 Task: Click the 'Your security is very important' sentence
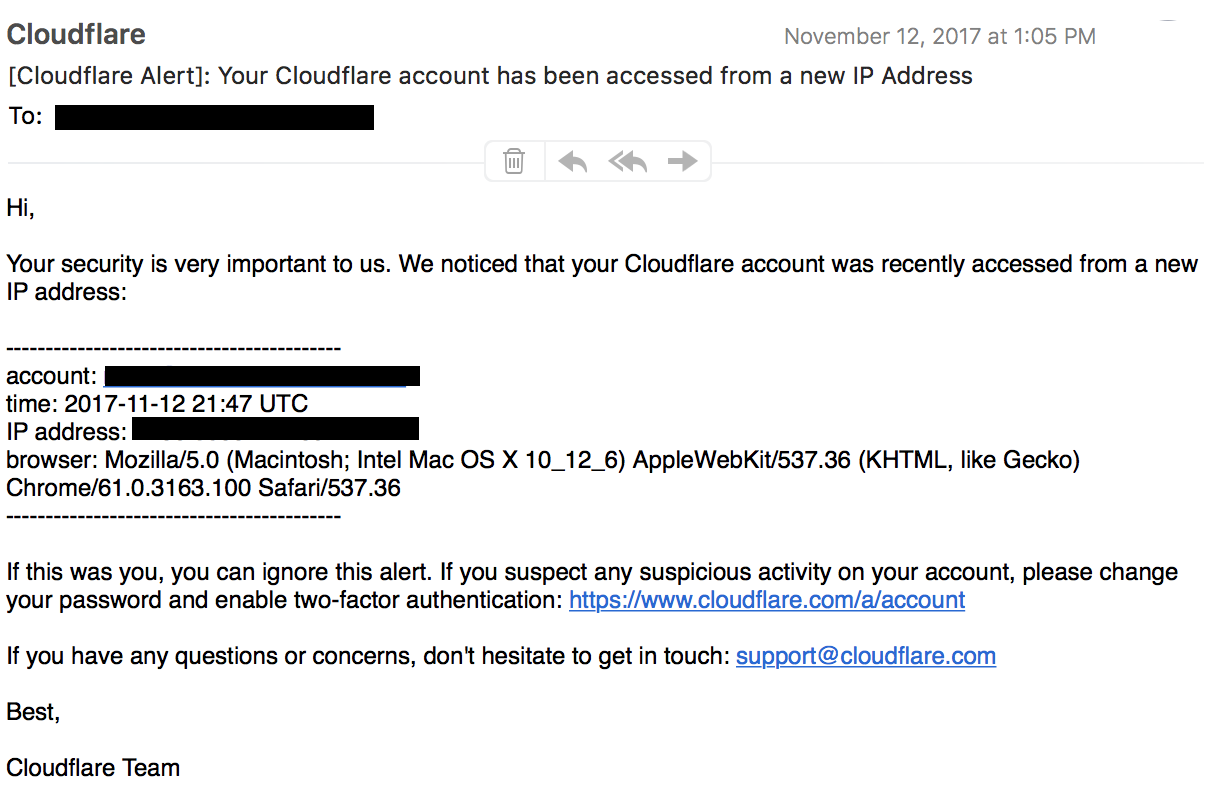[602, 278]
